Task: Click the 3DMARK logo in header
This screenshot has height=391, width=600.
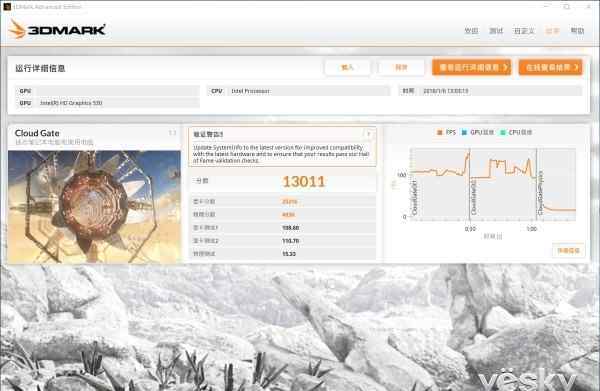Action: pos(57,29)
